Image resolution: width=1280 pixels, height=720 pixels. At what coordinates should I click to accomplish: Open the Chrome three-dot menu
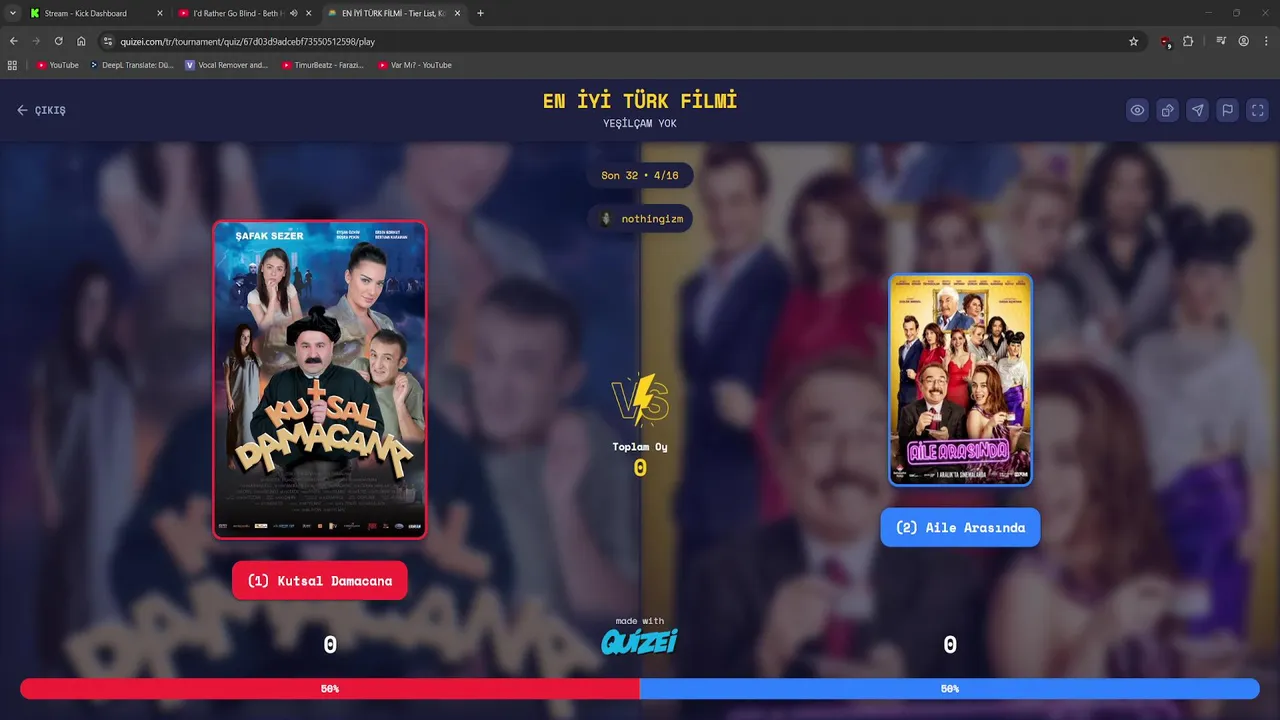(1266, 41)
